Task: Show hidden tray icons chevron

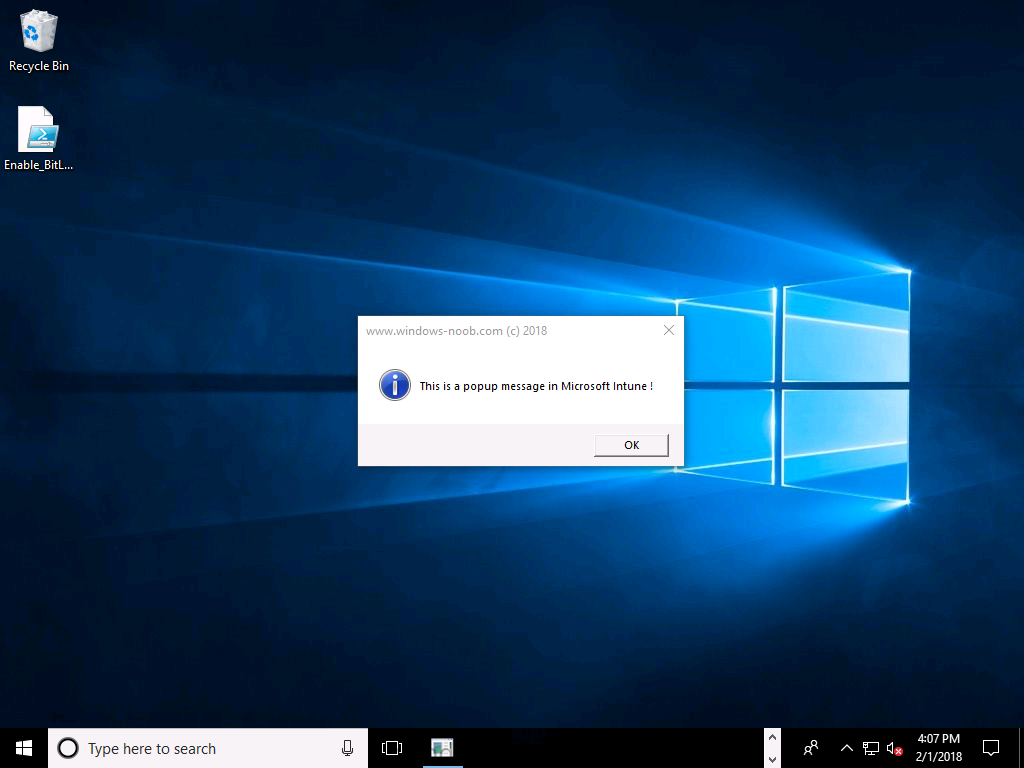Action: click(x=846, y=748)
